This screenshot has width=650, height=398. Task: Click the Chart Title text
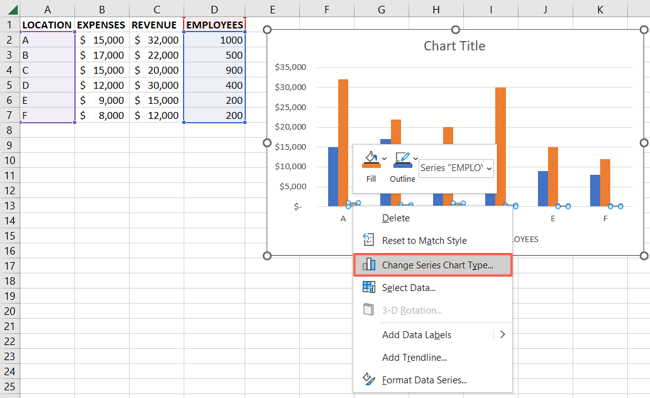coord(454,46)
